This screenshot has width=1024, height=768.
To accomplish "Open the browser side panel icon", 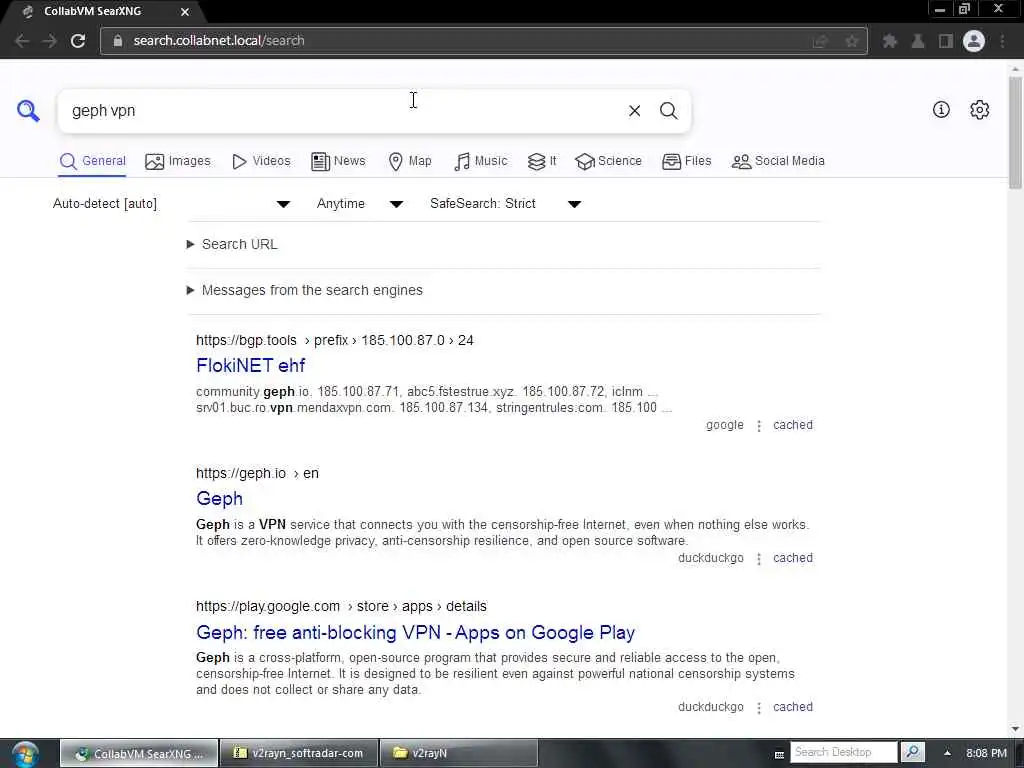I will point(946,41).
